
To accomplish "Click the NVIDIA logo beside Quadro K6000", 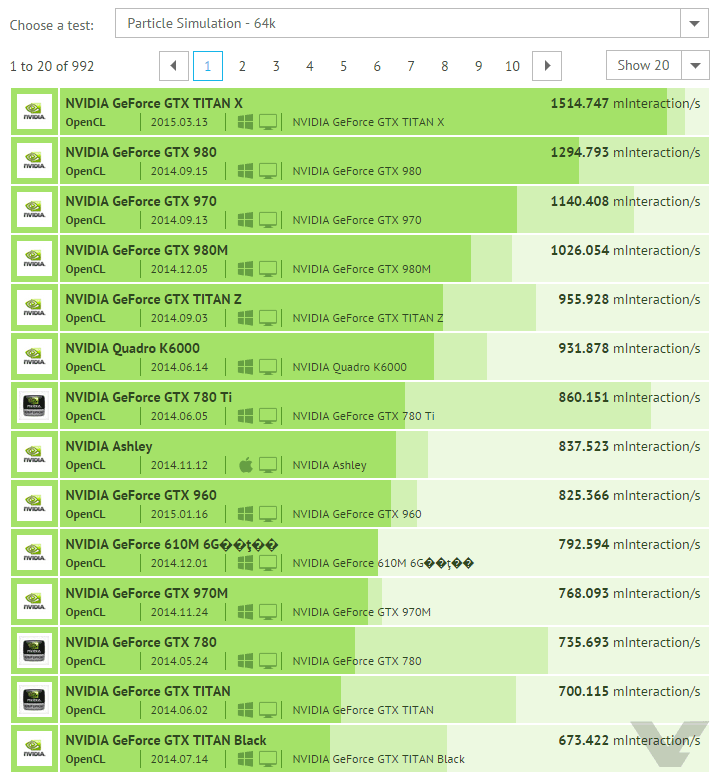I will pyautogui.click(x=34, y=357).
